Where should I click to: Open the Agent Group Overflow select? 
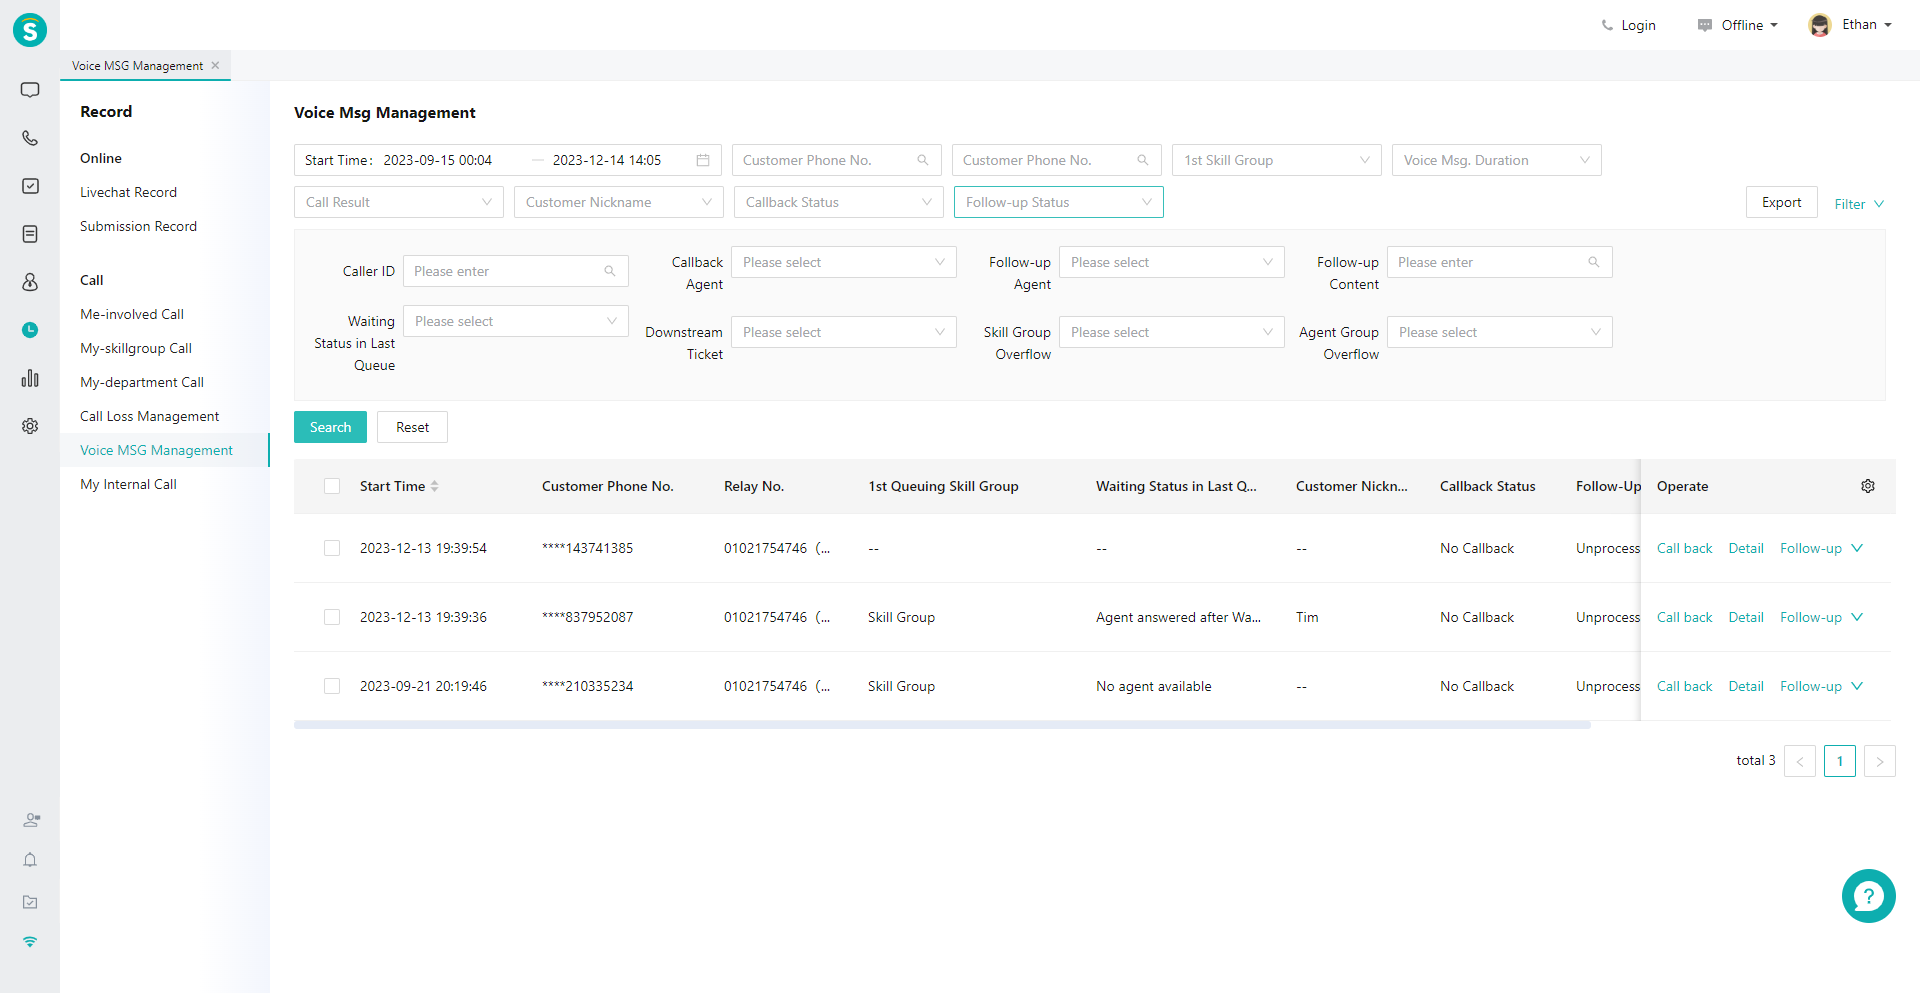click(1500, 332)
